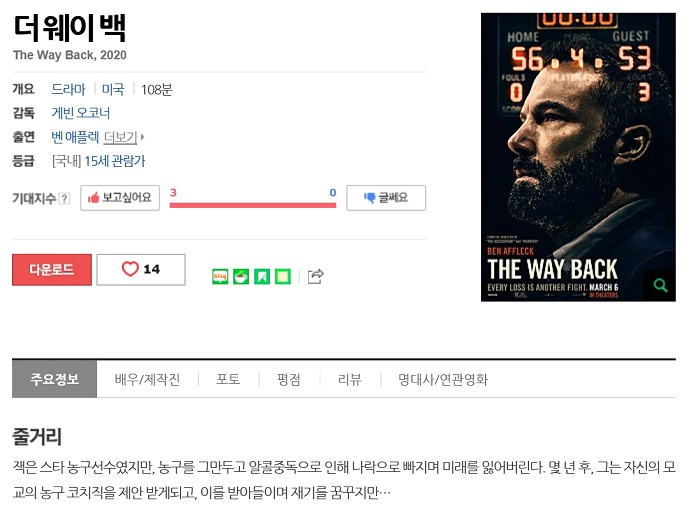Open the 명대사/연관영화 tab
700x526 pixels.
pyautogui.click(x=443, y=380)
